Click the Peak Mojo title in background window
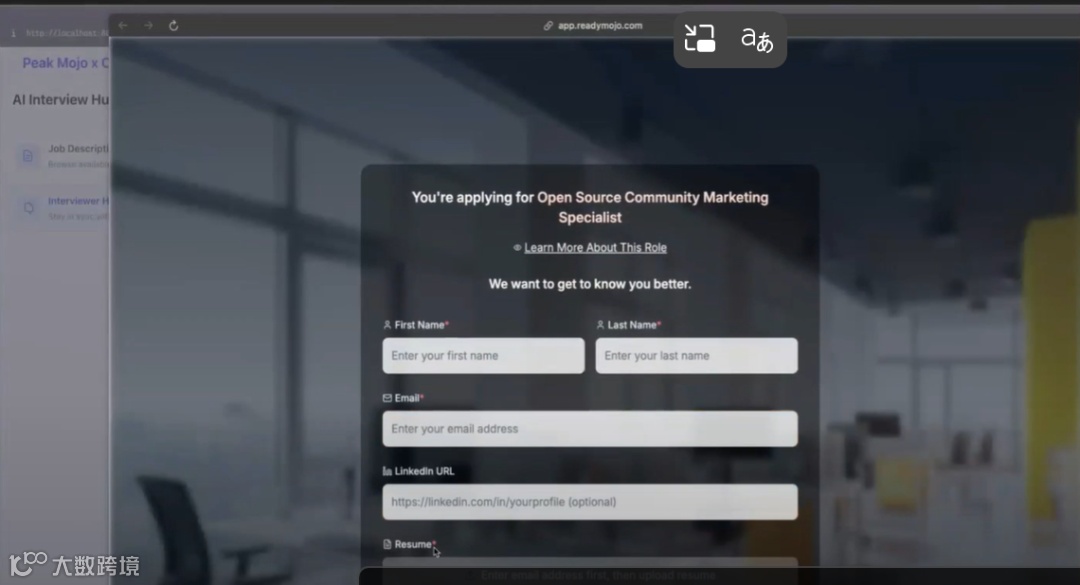The image size is (1080, 585). 65,63
